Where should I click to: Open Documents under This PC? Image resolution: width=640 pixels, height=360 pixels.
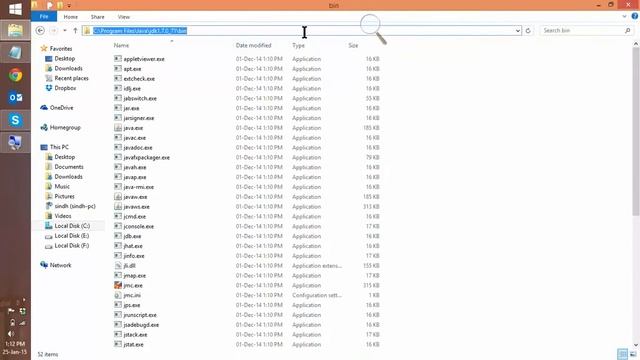69,167
